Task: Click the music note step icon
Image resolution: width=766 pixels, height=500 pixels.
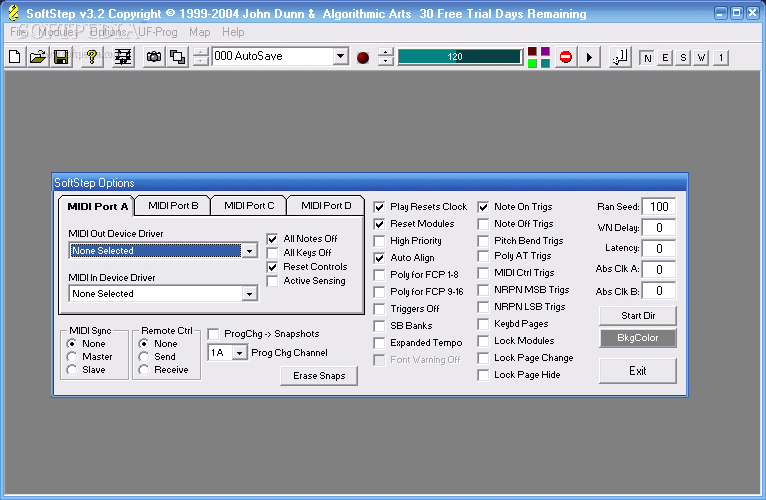Action: coord(620,57)
